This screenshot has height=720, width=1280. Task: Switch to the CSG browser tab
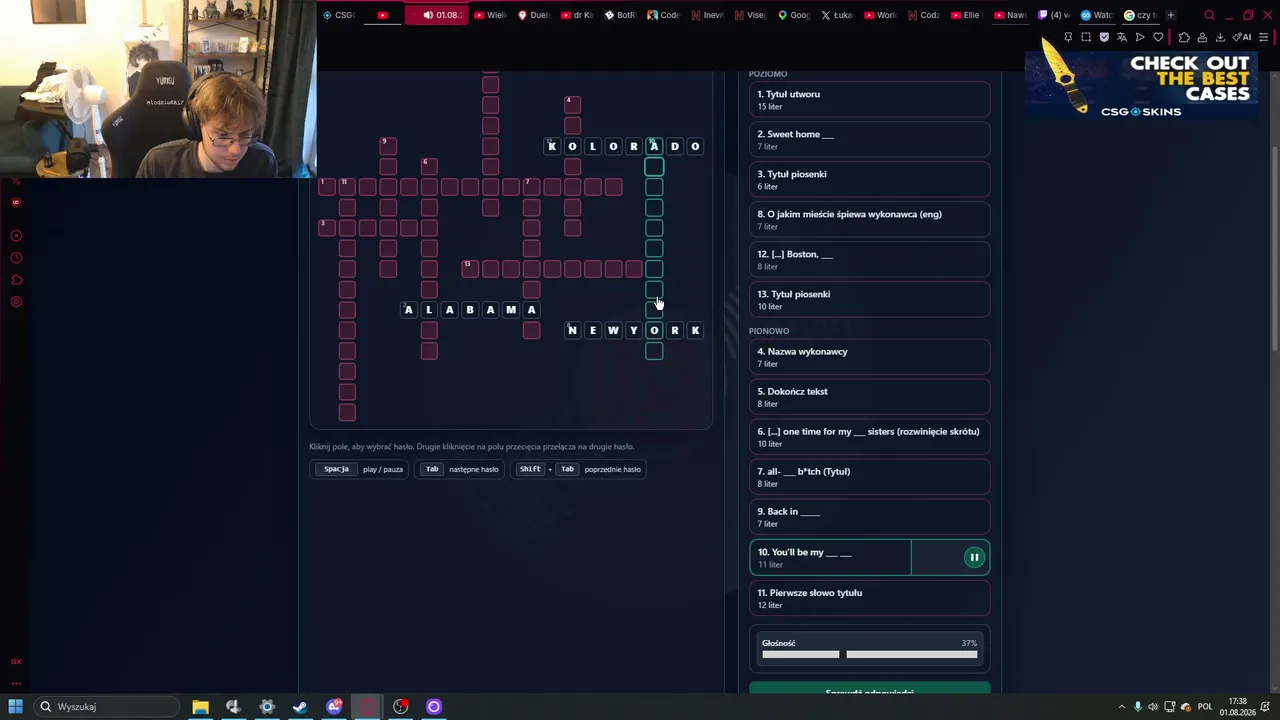tap(340, 15)
